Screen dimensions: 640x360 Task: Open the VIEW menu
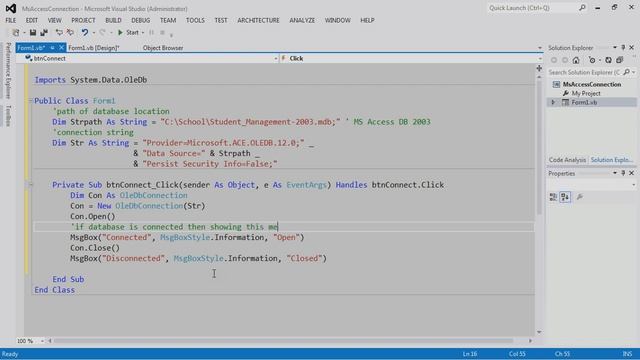pyautogui.click(x=54, y=20)
